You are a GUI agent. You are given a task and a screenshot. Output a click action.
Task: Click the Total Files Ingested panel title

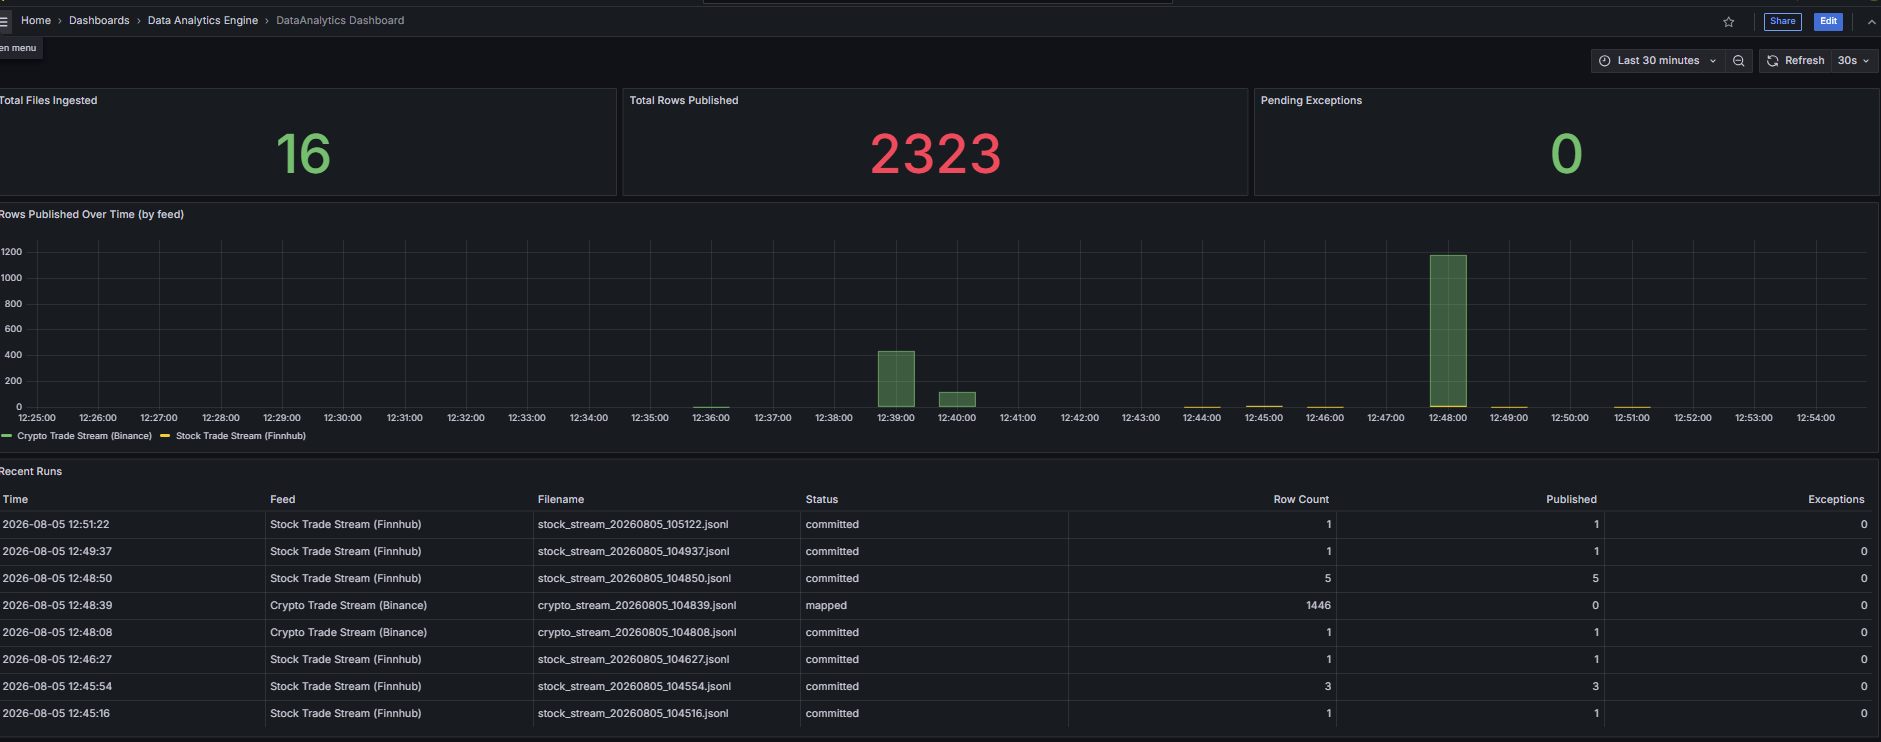[49, 100]
